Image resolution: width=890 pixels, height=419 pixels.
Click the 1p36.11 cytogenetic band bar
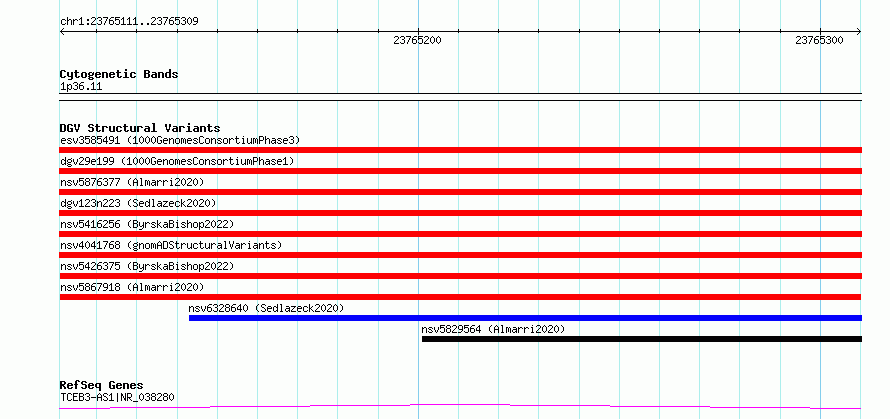point(460,97)
